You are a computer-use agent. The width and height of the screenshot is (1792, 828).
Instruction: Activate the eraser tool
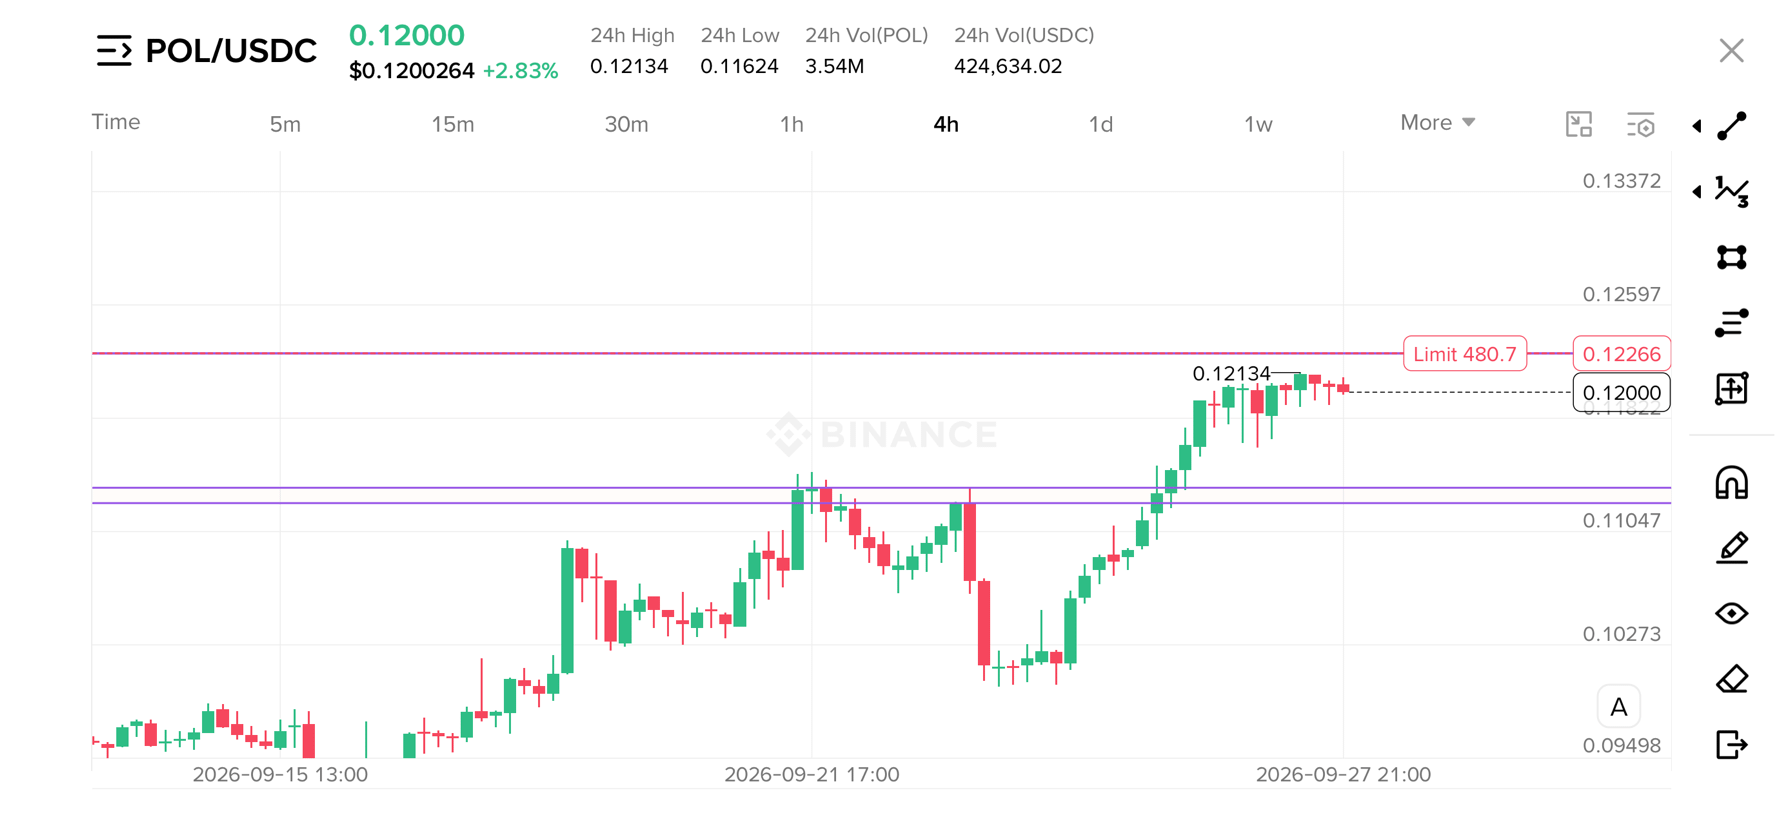1732,679
